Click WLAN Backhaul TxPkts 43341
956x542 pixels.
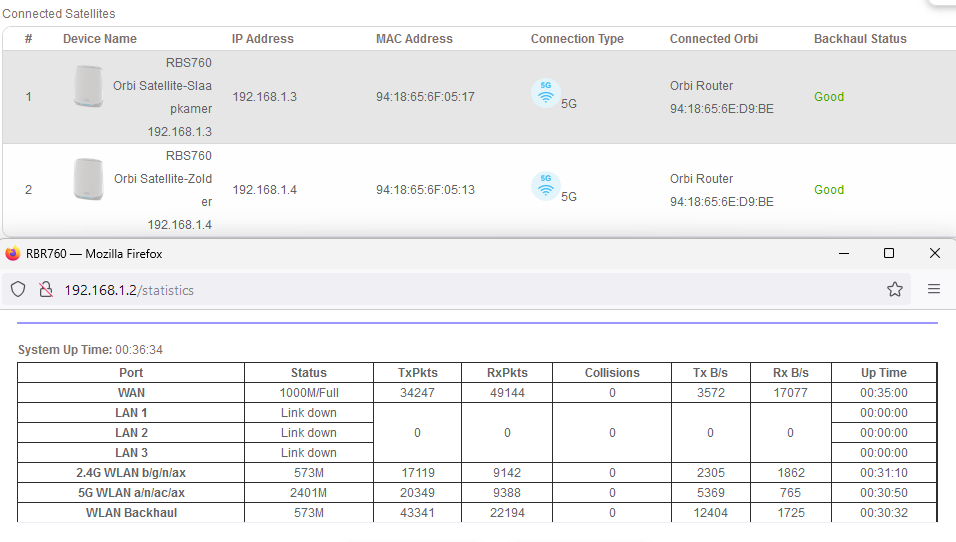(x=417, y=513)
